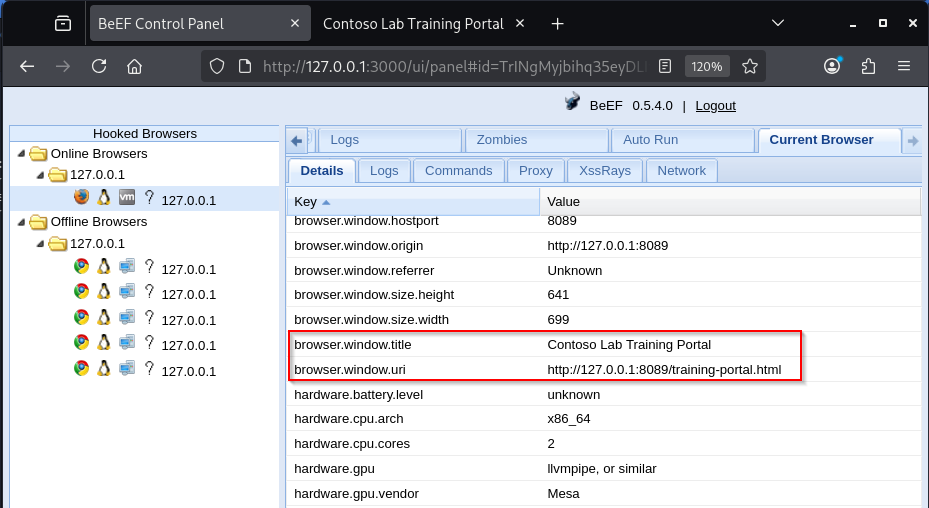This screenshot has height=508, width=929.
Task: Close the BeEF Control Panel tab
Action: click(x=294, y=24)
